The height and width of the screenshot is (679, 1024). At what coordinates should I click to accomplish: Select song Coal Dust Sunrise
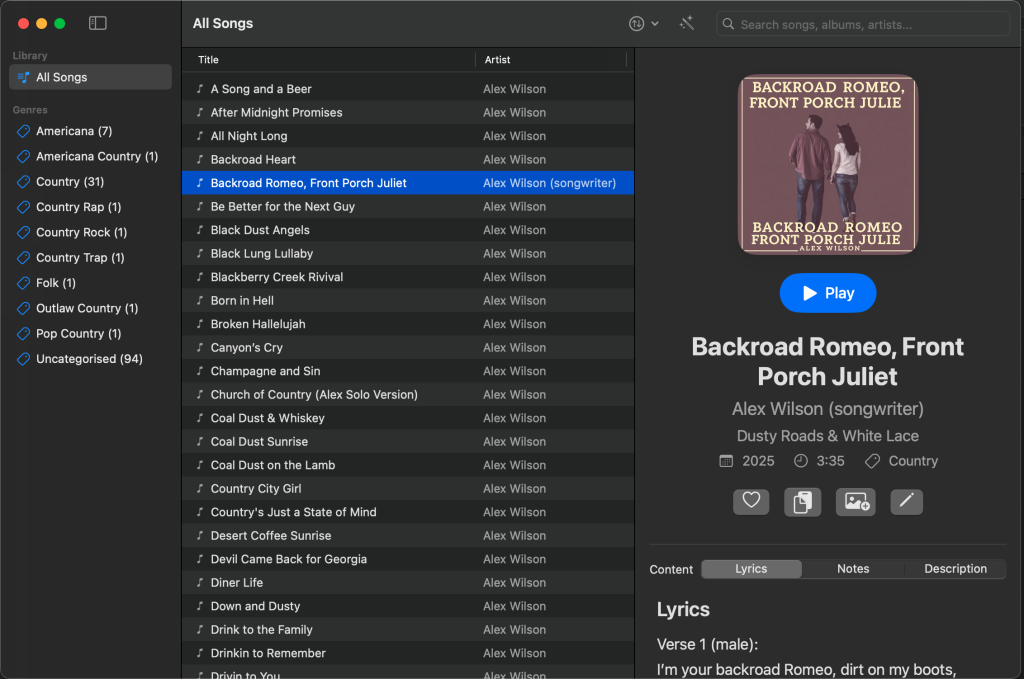click(x=408, y=441)
